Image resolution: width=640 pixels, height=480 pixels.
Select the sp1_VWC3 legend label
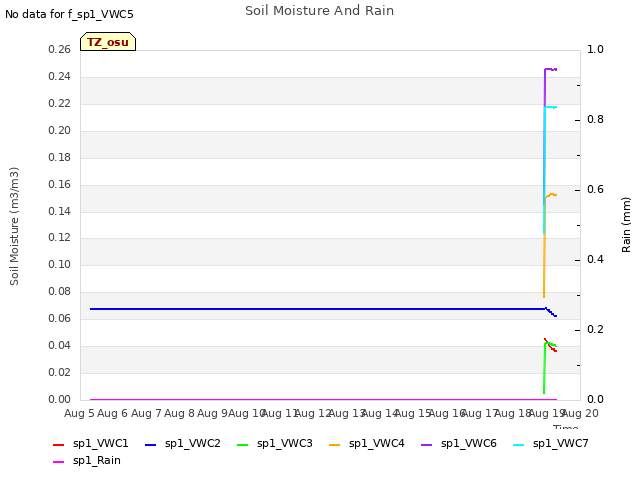(284, 443)
